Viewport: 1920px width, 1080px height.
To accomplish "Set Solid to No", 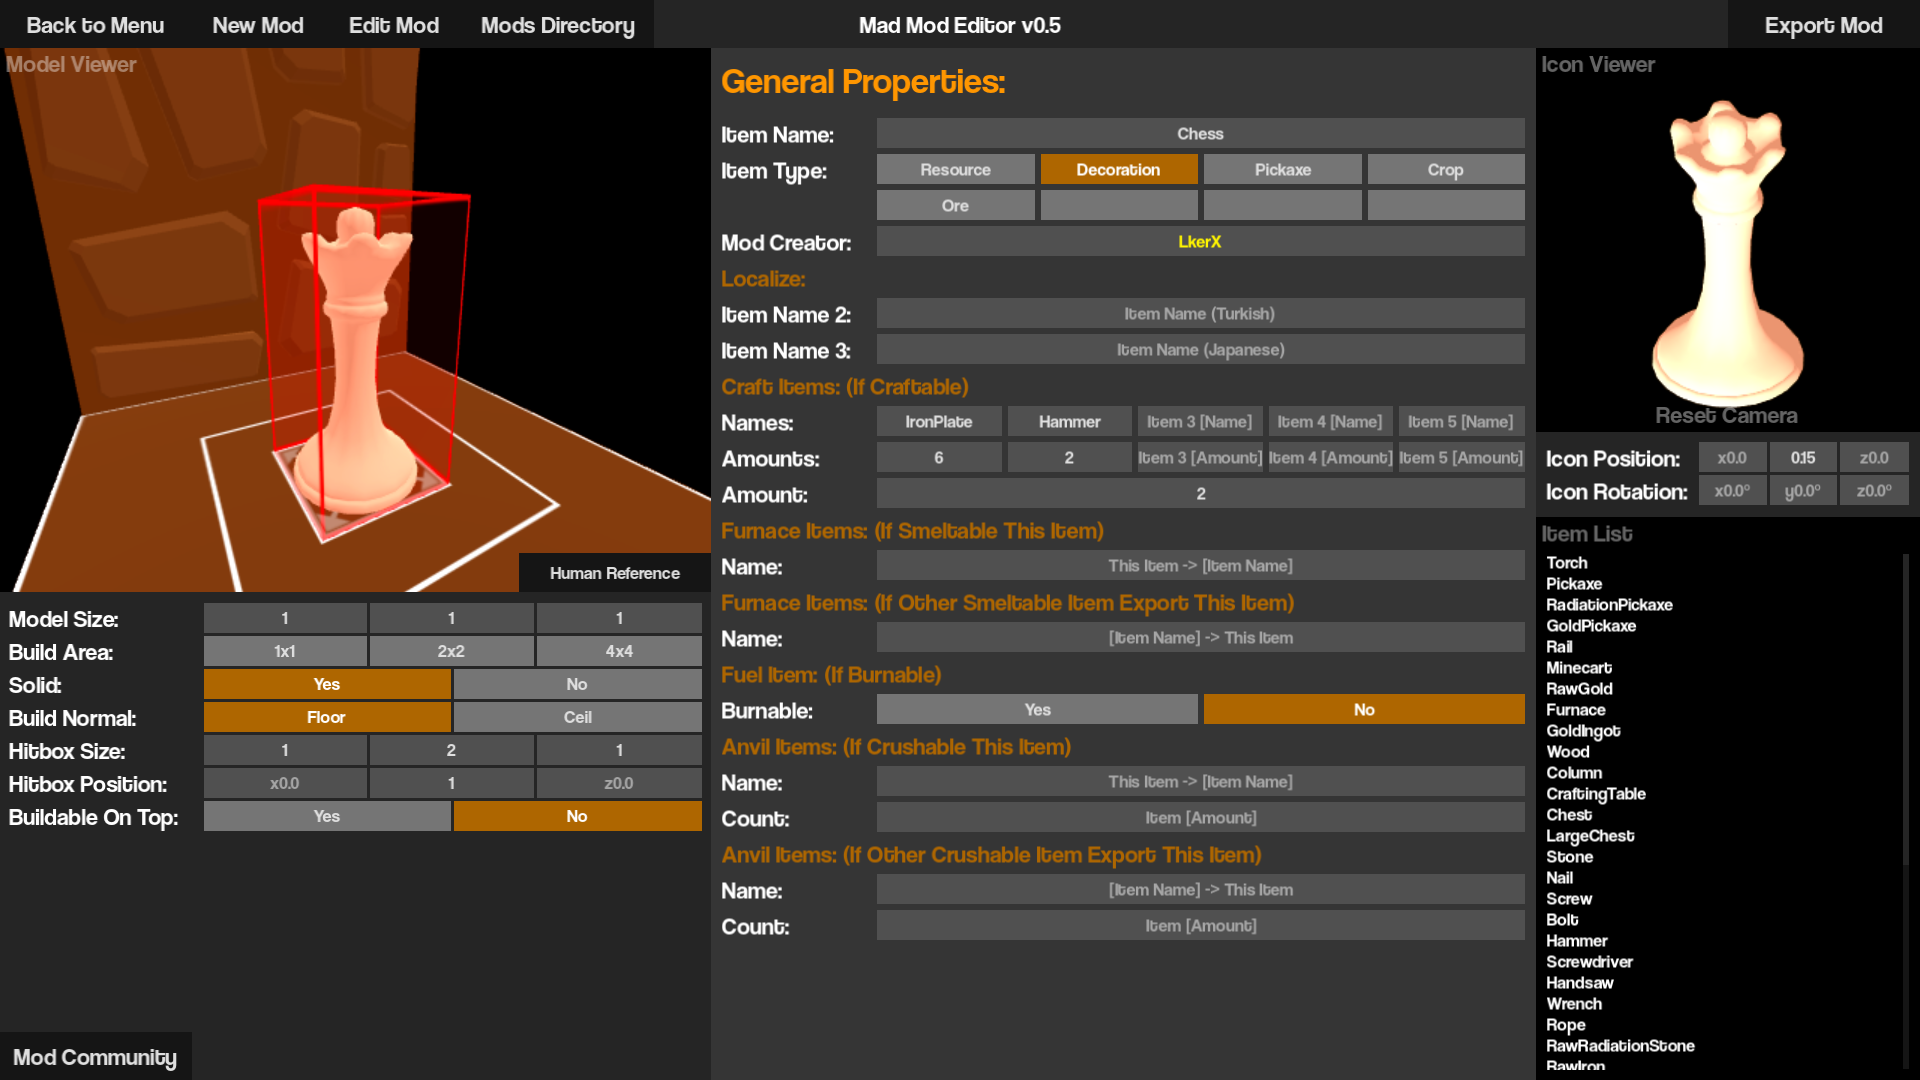I will click(x=577, y=684).
